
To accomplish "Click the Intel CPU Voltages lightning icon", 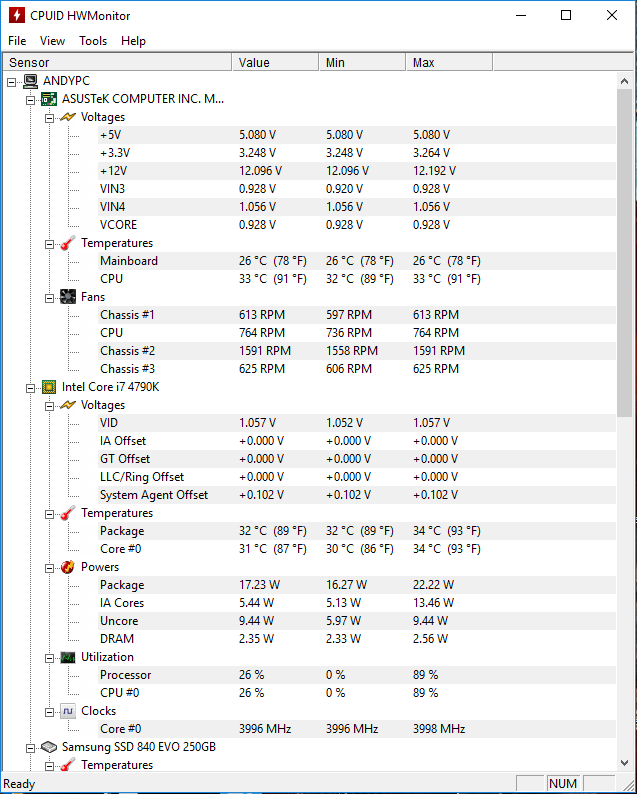I will (68, 405).
